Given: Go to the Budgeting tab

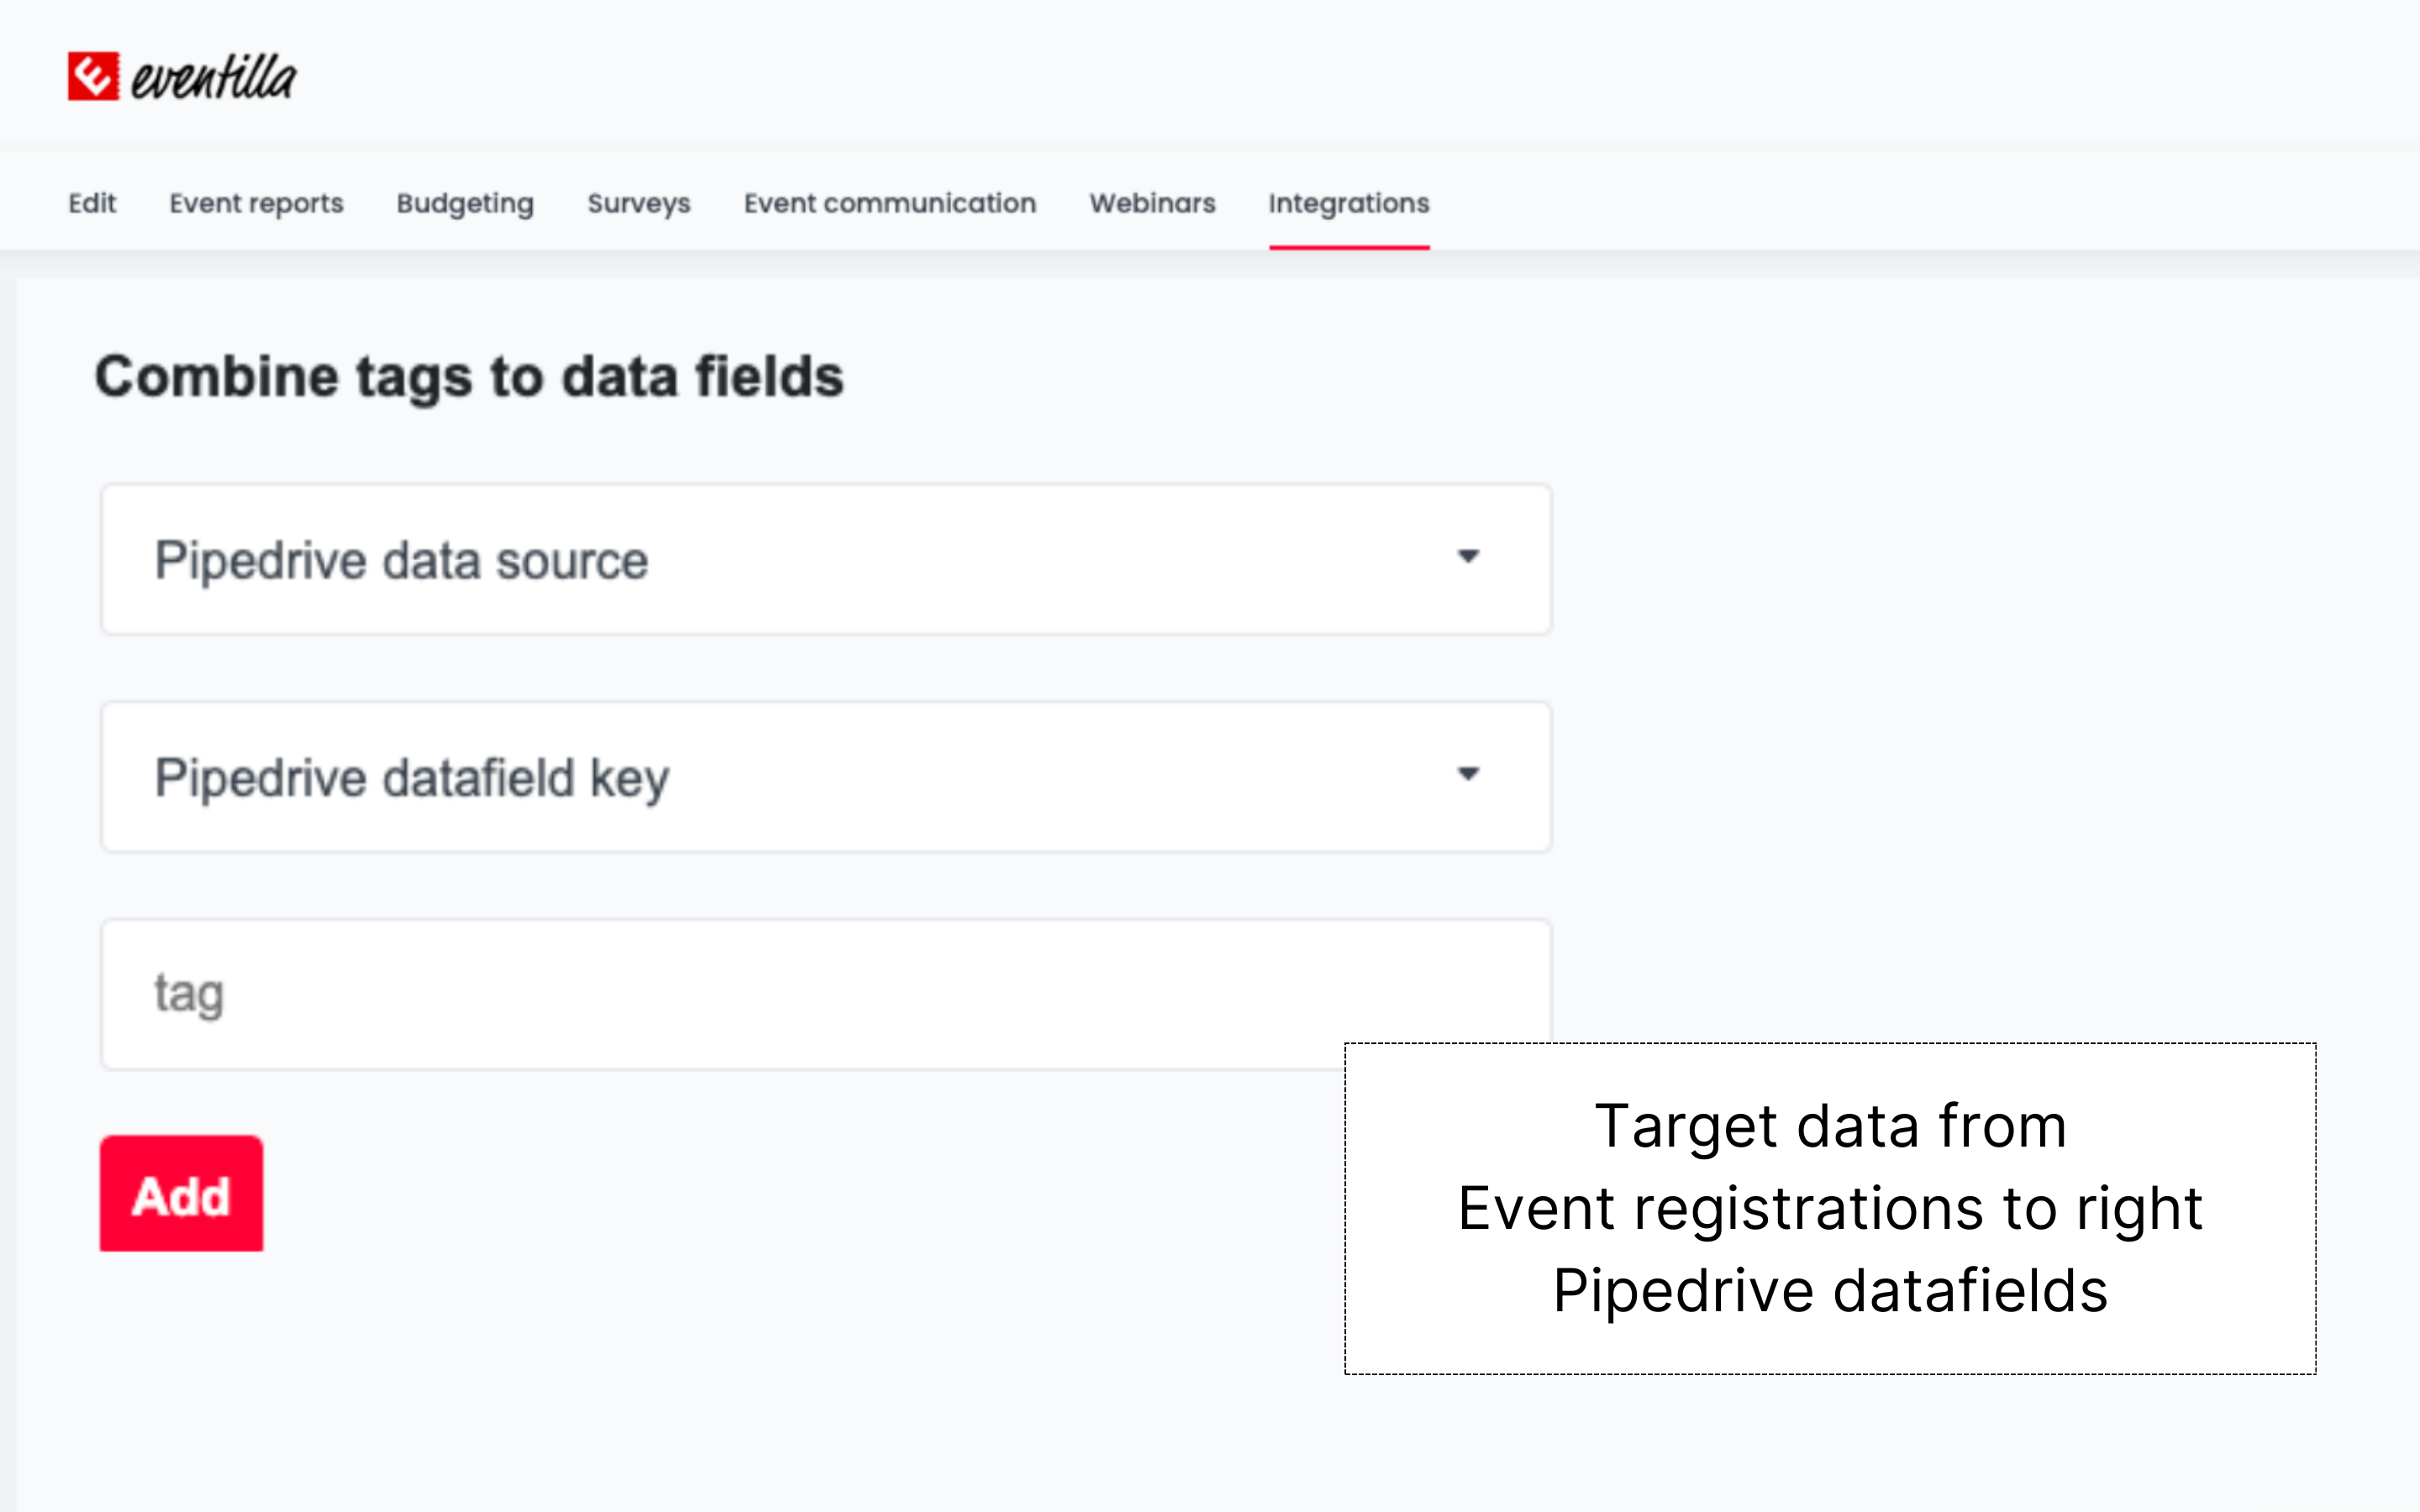Looking at the screenshot, I should 465,203.
